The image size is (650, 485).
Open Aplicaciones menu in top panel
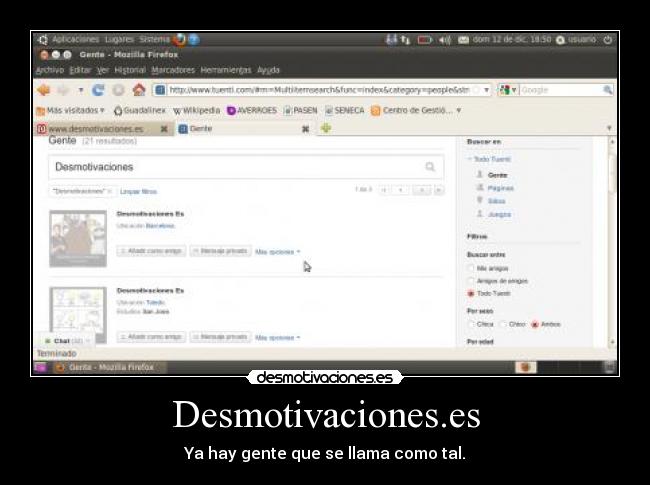click(x=75, y=39)
